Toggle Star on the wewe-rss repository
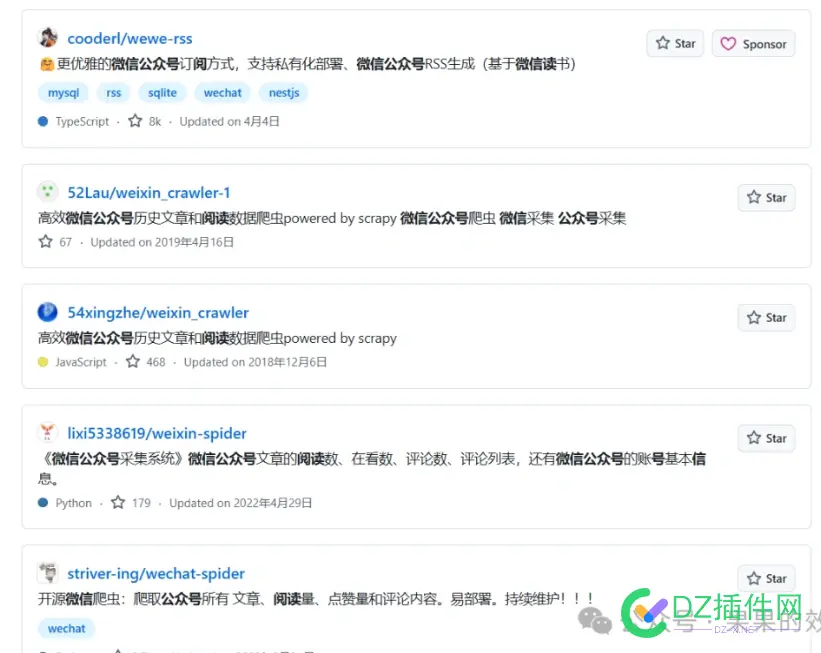 [x=674, y=43]
